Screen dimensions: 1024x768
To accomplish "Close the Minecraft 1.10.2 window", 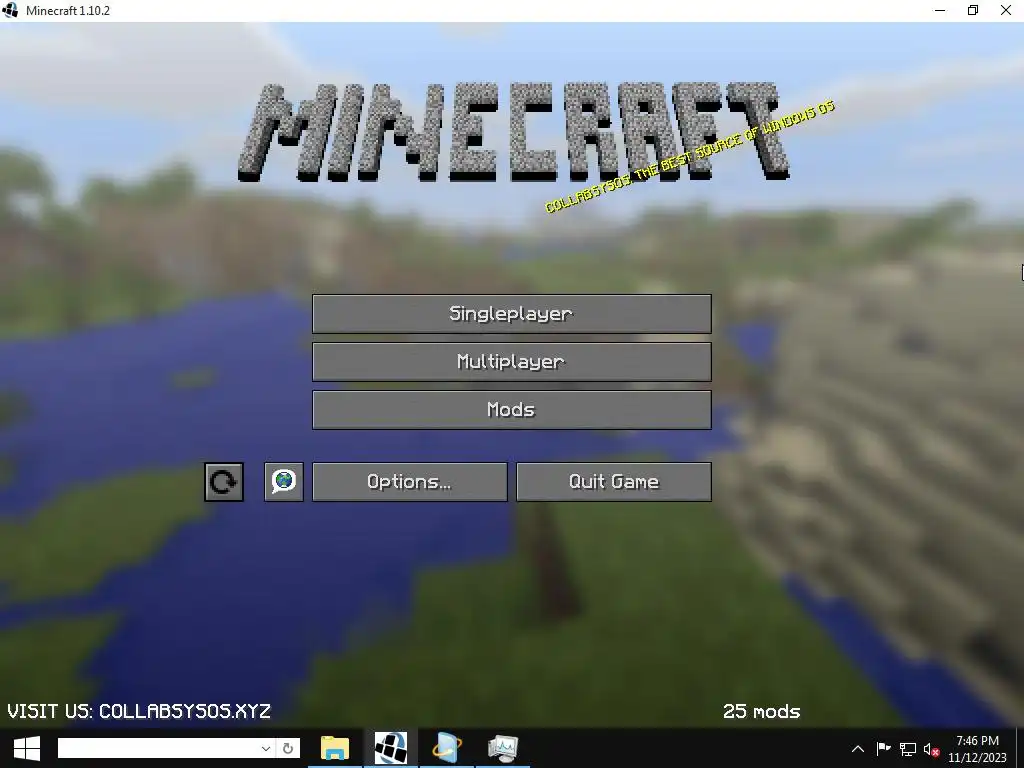I will [x=1006, y=10].
